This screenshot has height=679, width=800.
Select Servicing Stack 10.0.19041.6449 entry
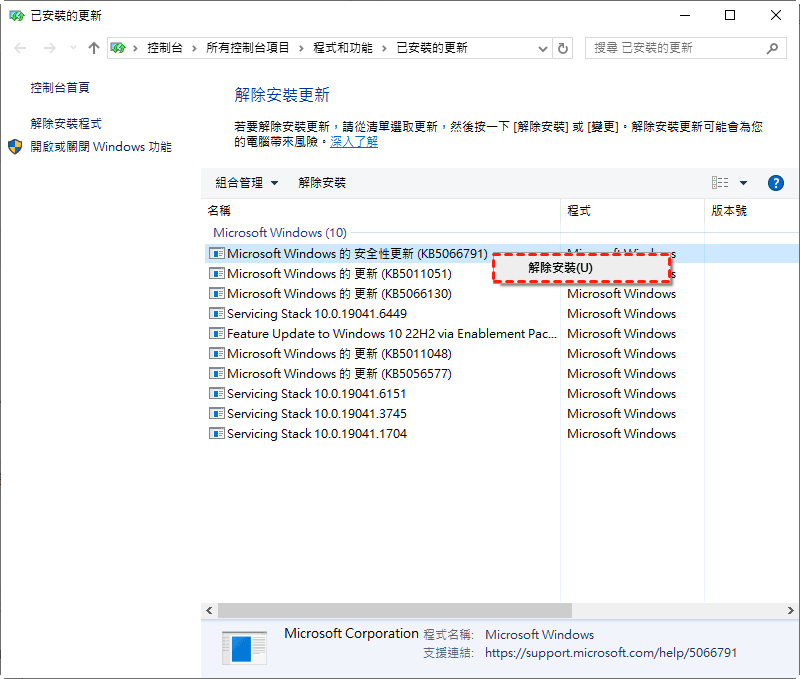317,314
